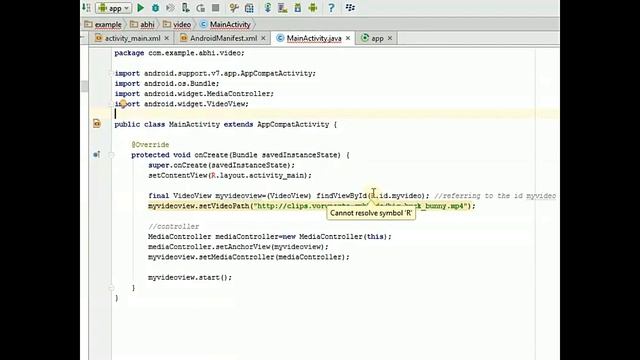Click the make project sort icon at toolbar start
Image resolution: width=640 pixels, height=360 pixels.
[x=87, y=8]
